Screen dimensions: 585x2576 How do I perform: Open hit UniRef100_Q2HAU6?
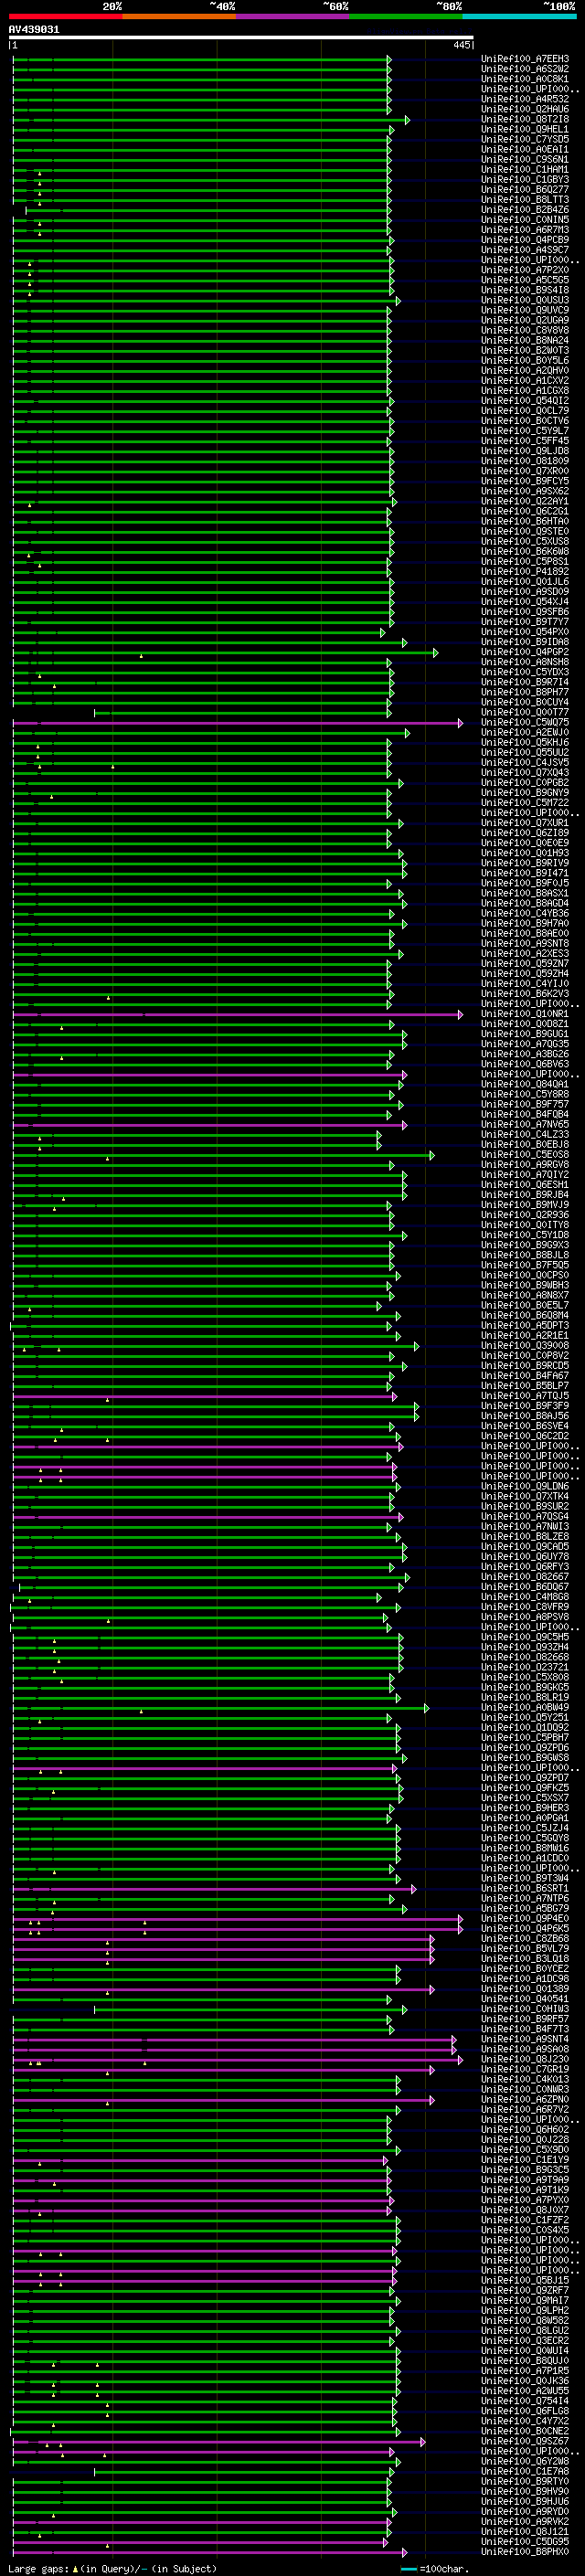(525, 109)
